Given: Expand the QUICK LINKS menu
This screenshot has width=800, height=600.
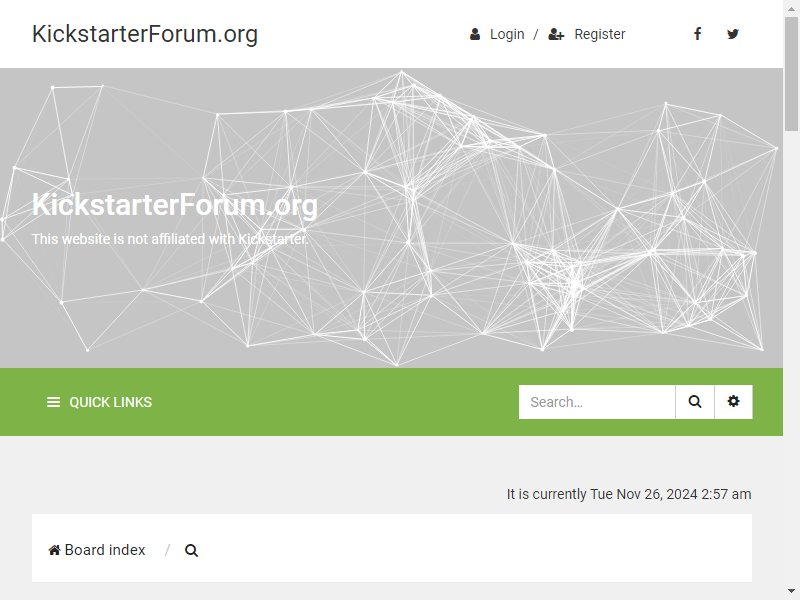Looking at the screenshot, I should tap(99, 403).
